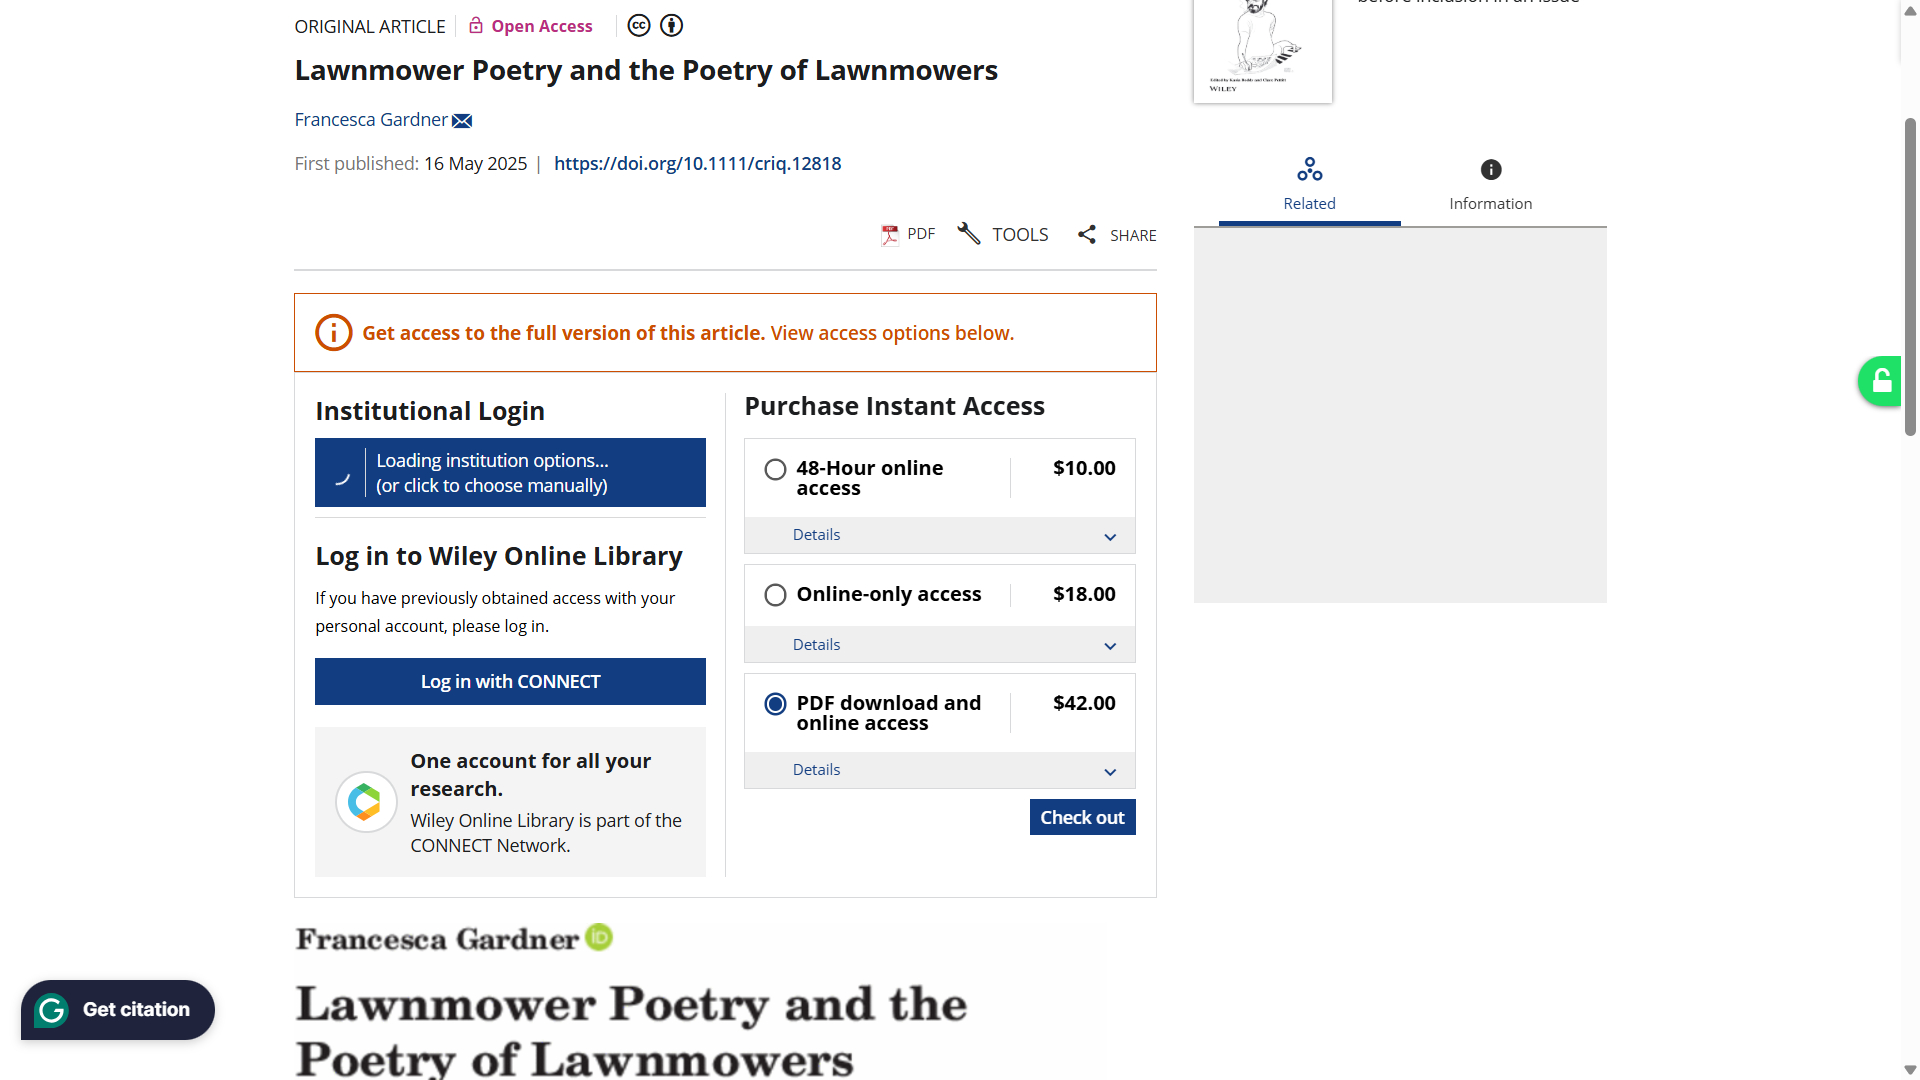Open the Tools wrench icon
Viewport: 1920px width, 1080px height.
click(x=968, y=234)
